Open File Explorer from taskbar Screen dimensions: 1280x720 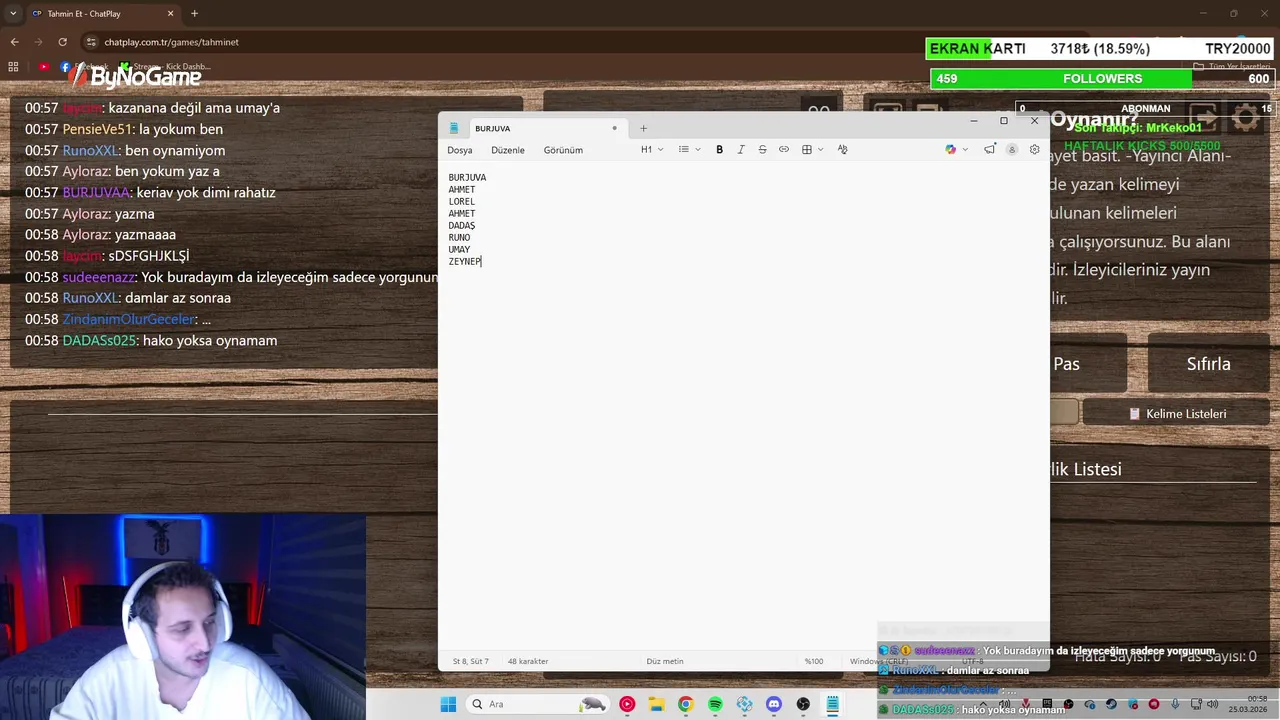(656, 704)
